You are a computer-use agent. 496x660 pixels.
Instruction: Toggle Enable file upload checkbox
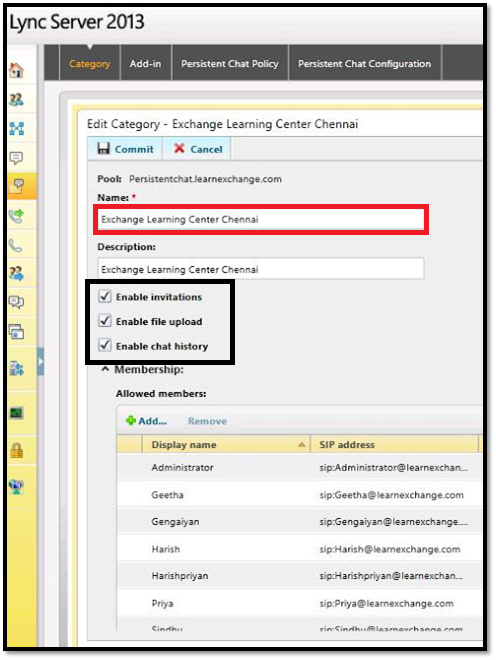click(104, 321)
